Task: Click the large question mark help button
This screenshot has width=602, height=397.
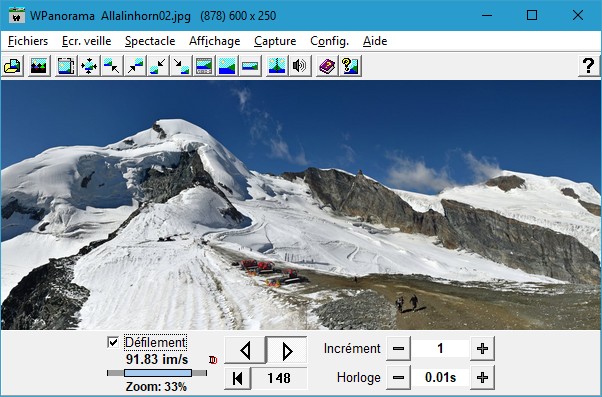Action: click(589, 66)
